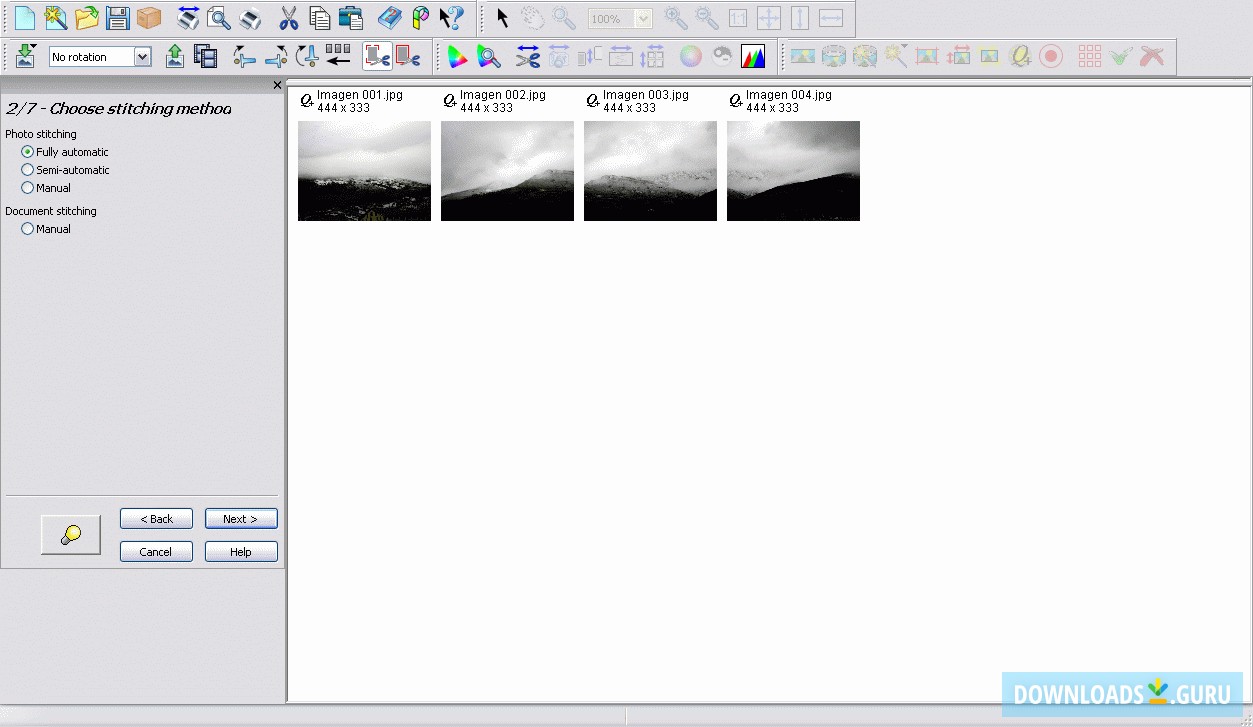The width and height of the screenshot is (1253, 727).
Task: Select Manual document stitching
Action: [27, 228]
